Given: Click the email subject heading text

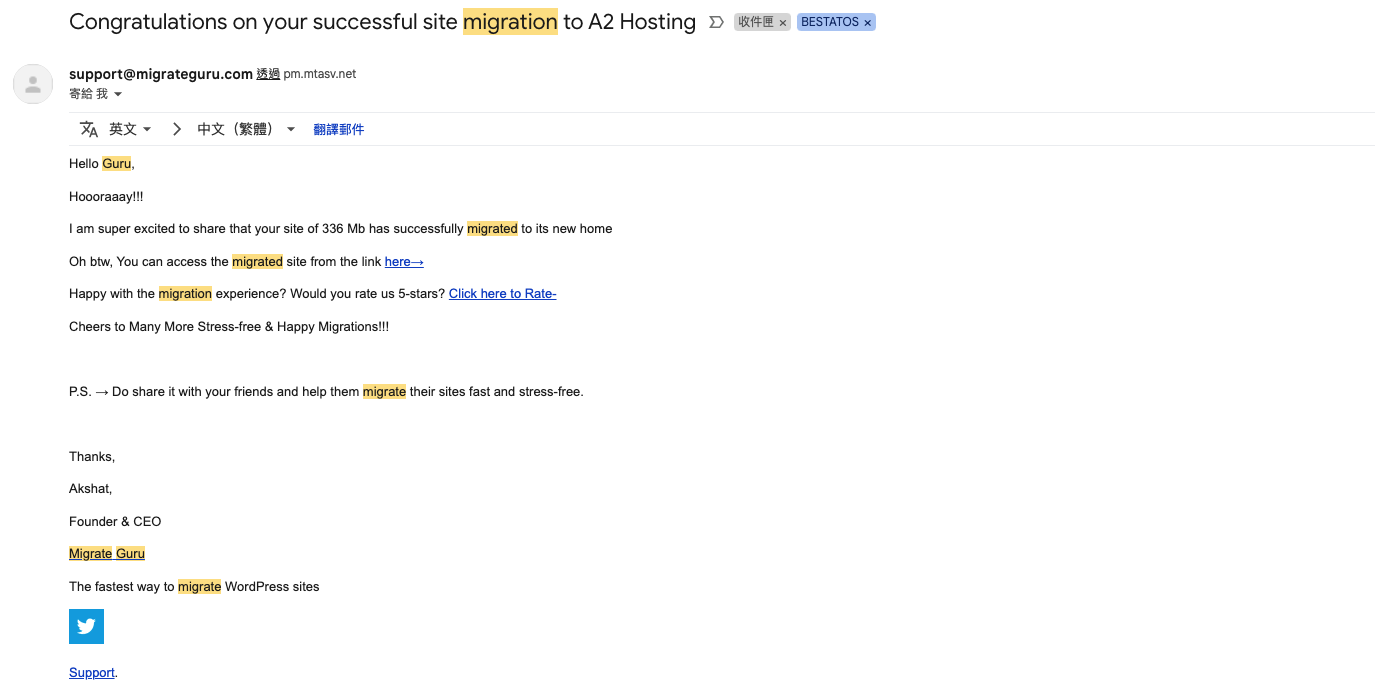Looking at the screenshot, I should (x=382, y=22).
